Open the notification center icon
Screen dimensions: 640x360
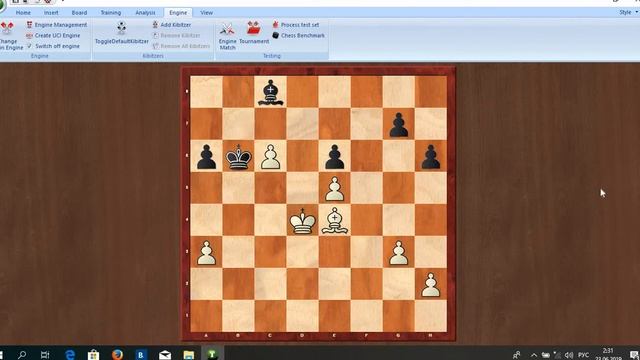633,355
